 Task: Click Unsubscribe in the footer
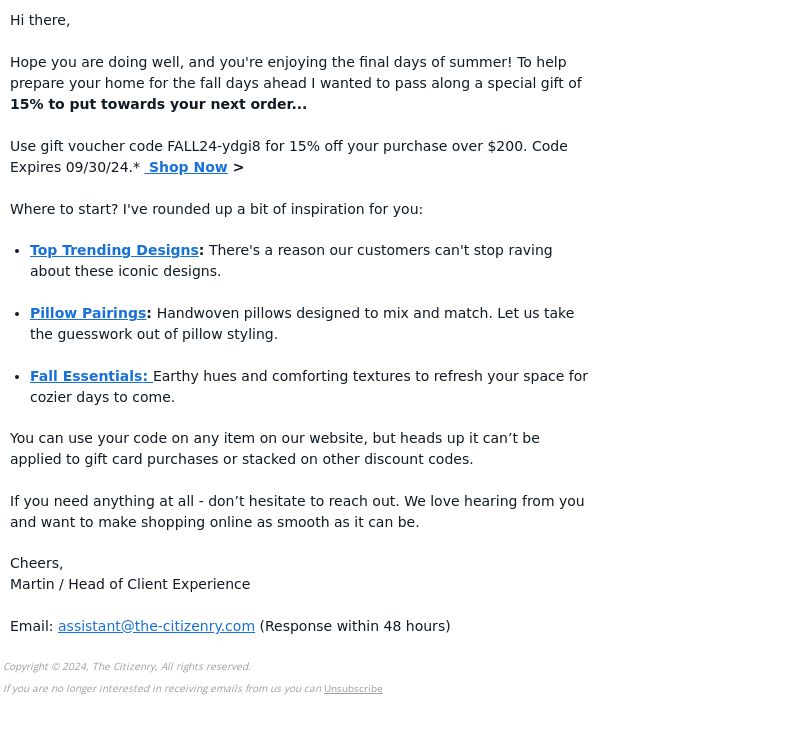353,689
